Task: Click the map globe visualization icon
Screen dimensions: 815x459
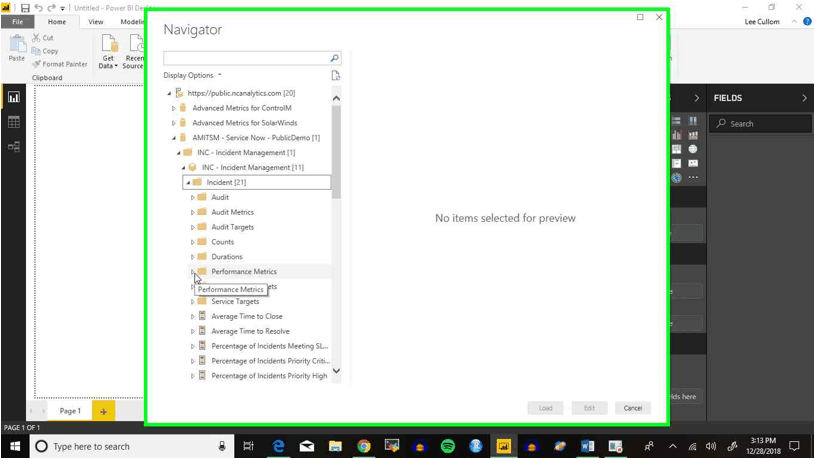Action: pos(693,149)
